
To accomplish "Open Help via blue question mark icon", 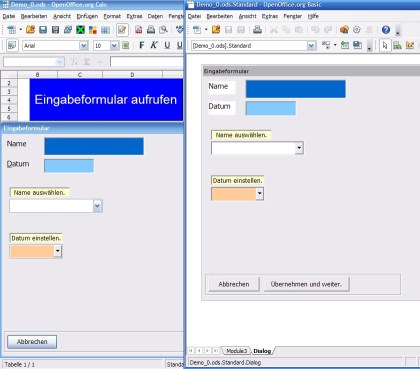I will pos(386,30).
